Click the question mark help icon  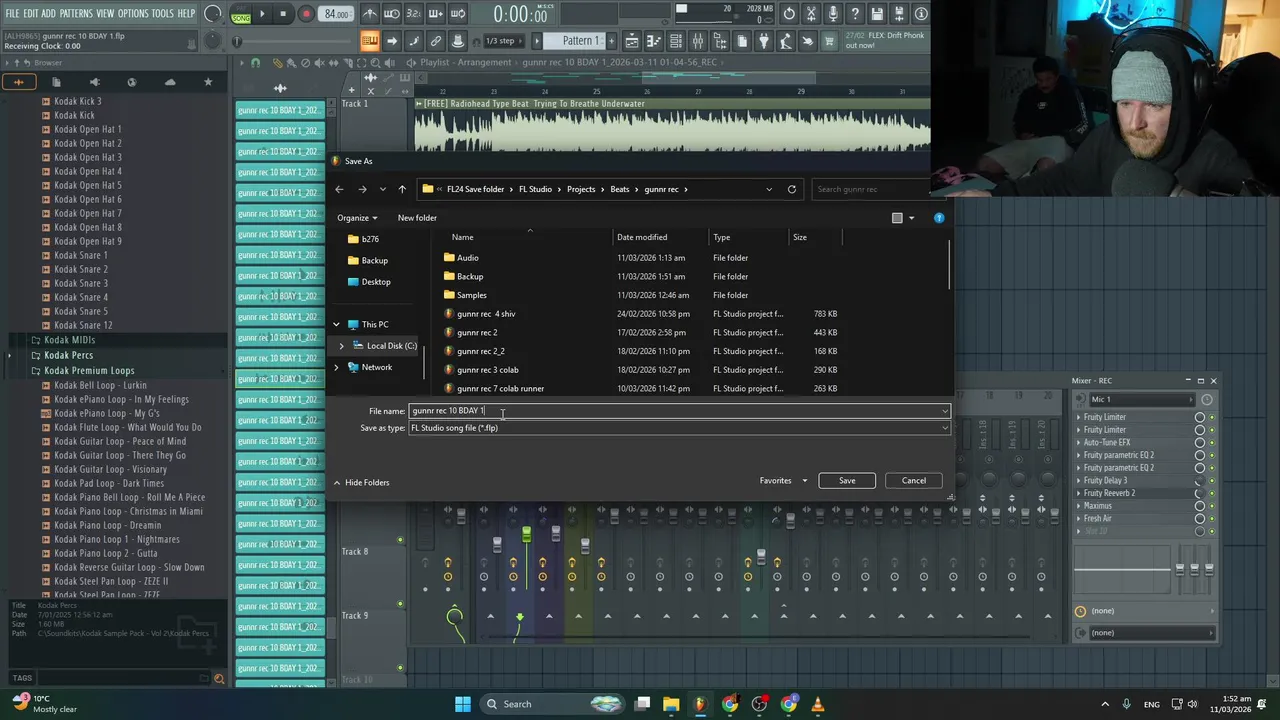click(x=855, y=14)
